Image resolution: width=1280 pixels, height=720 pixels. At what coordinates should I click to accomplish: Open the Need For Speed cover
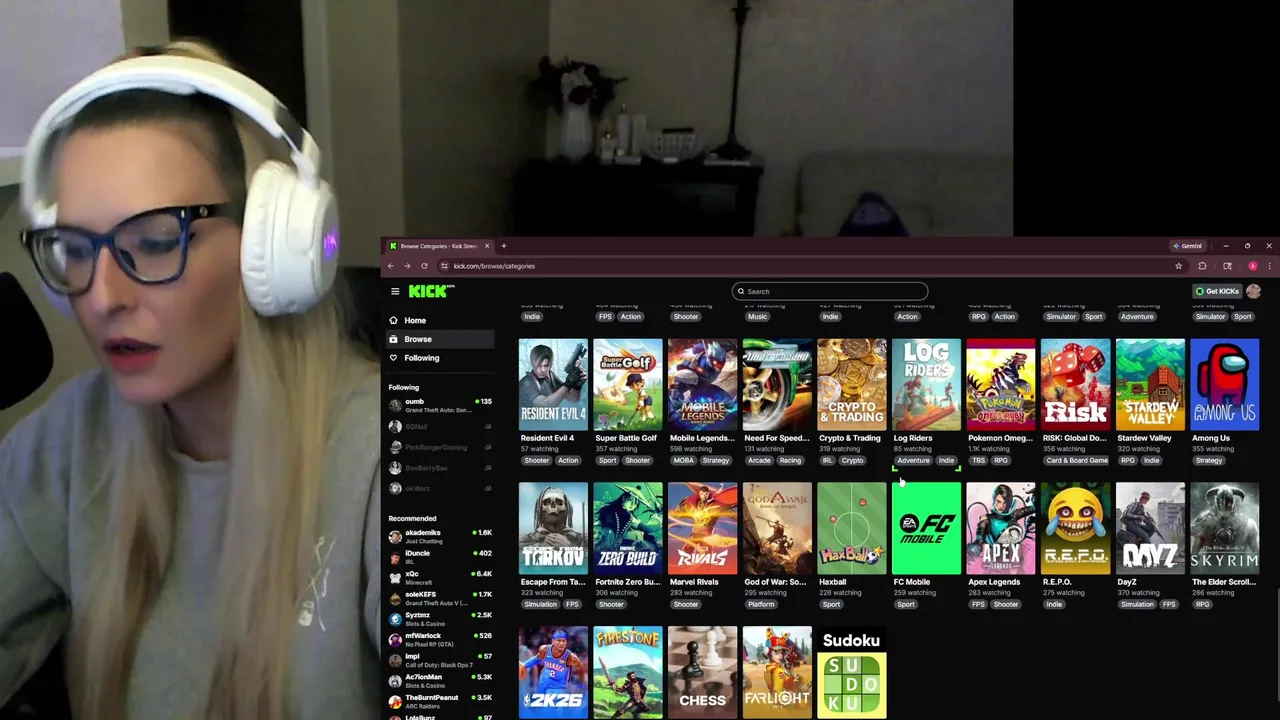777,385
